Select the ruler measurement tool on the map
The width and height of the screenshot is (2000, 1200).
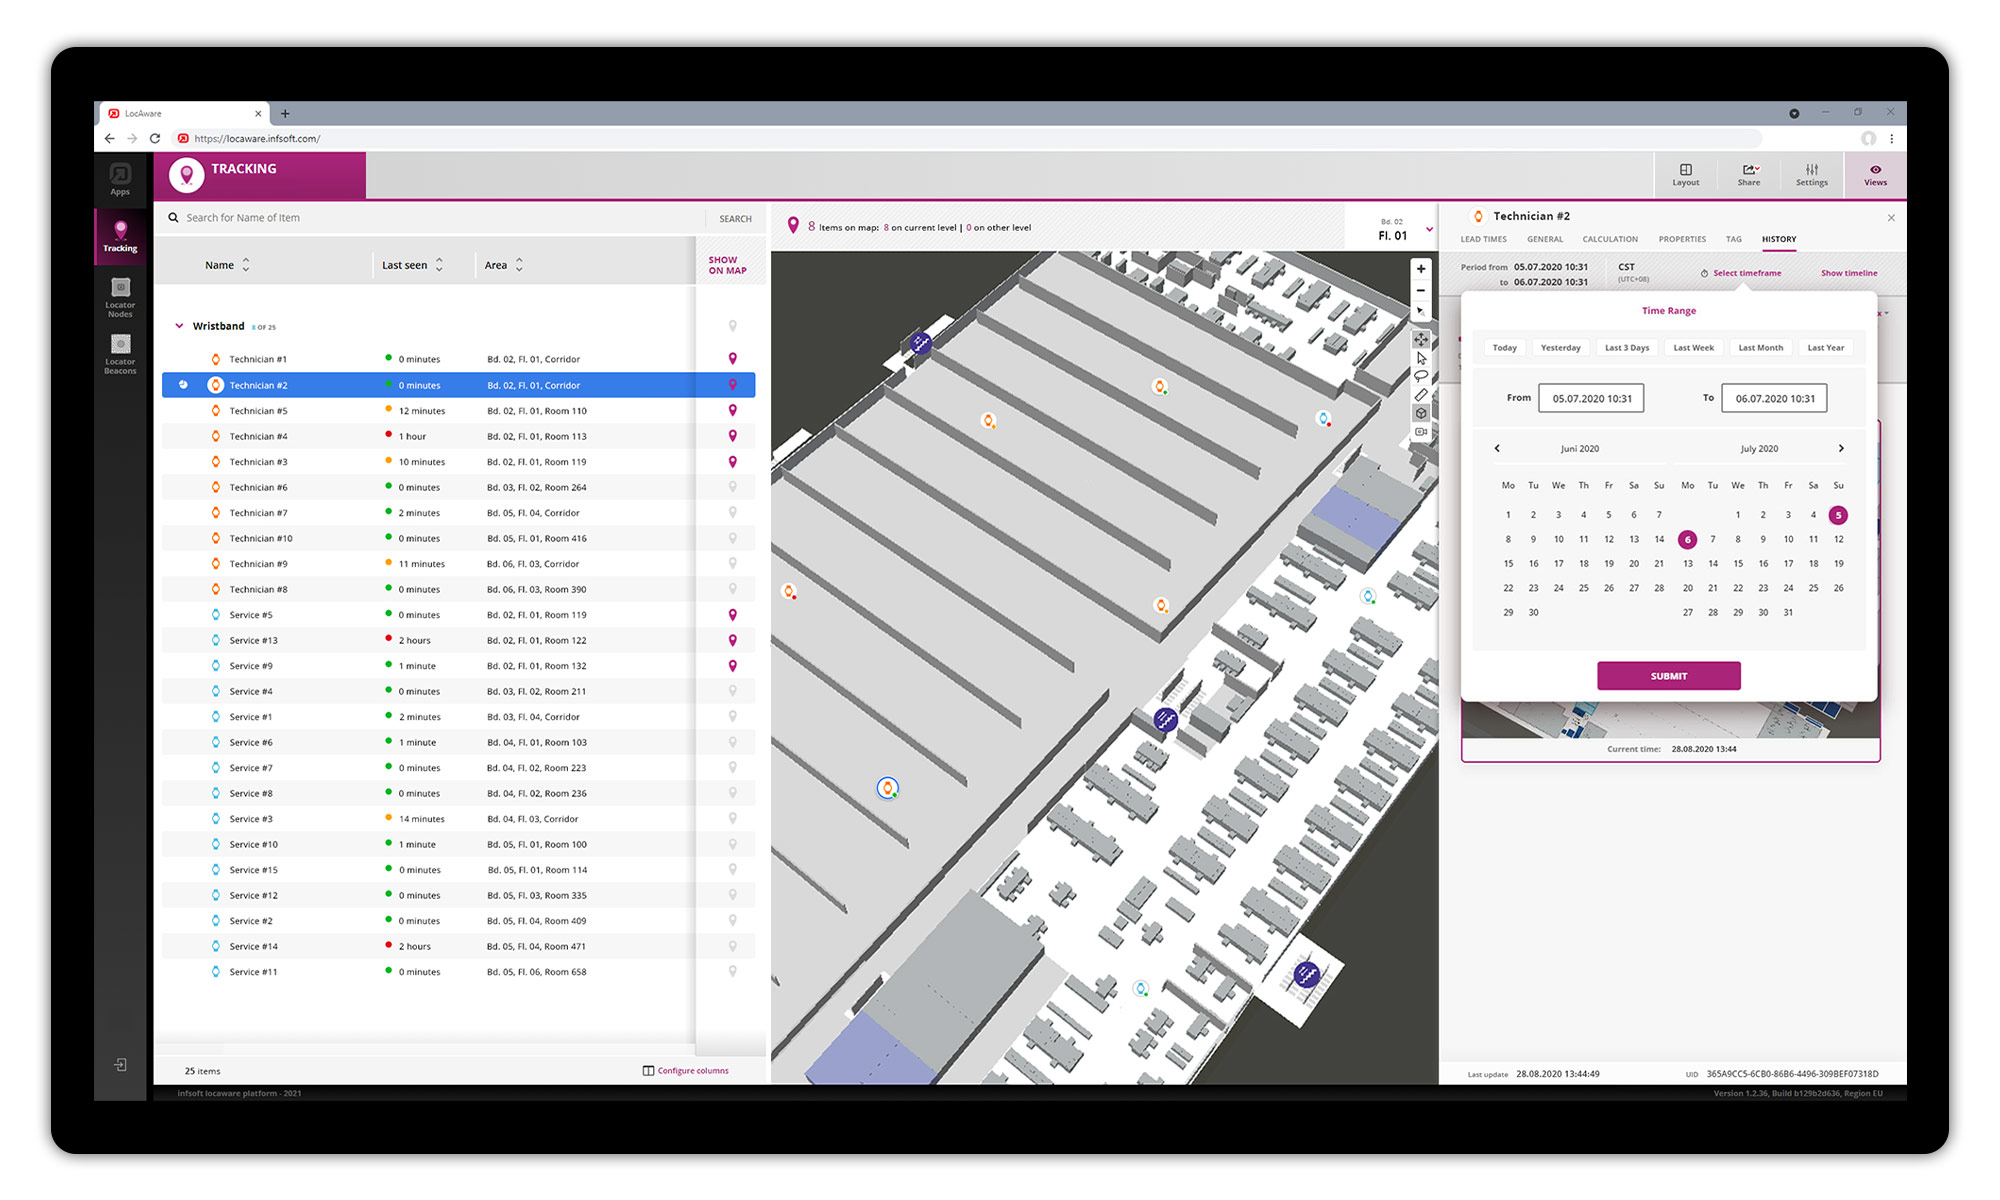(1421, 394)
